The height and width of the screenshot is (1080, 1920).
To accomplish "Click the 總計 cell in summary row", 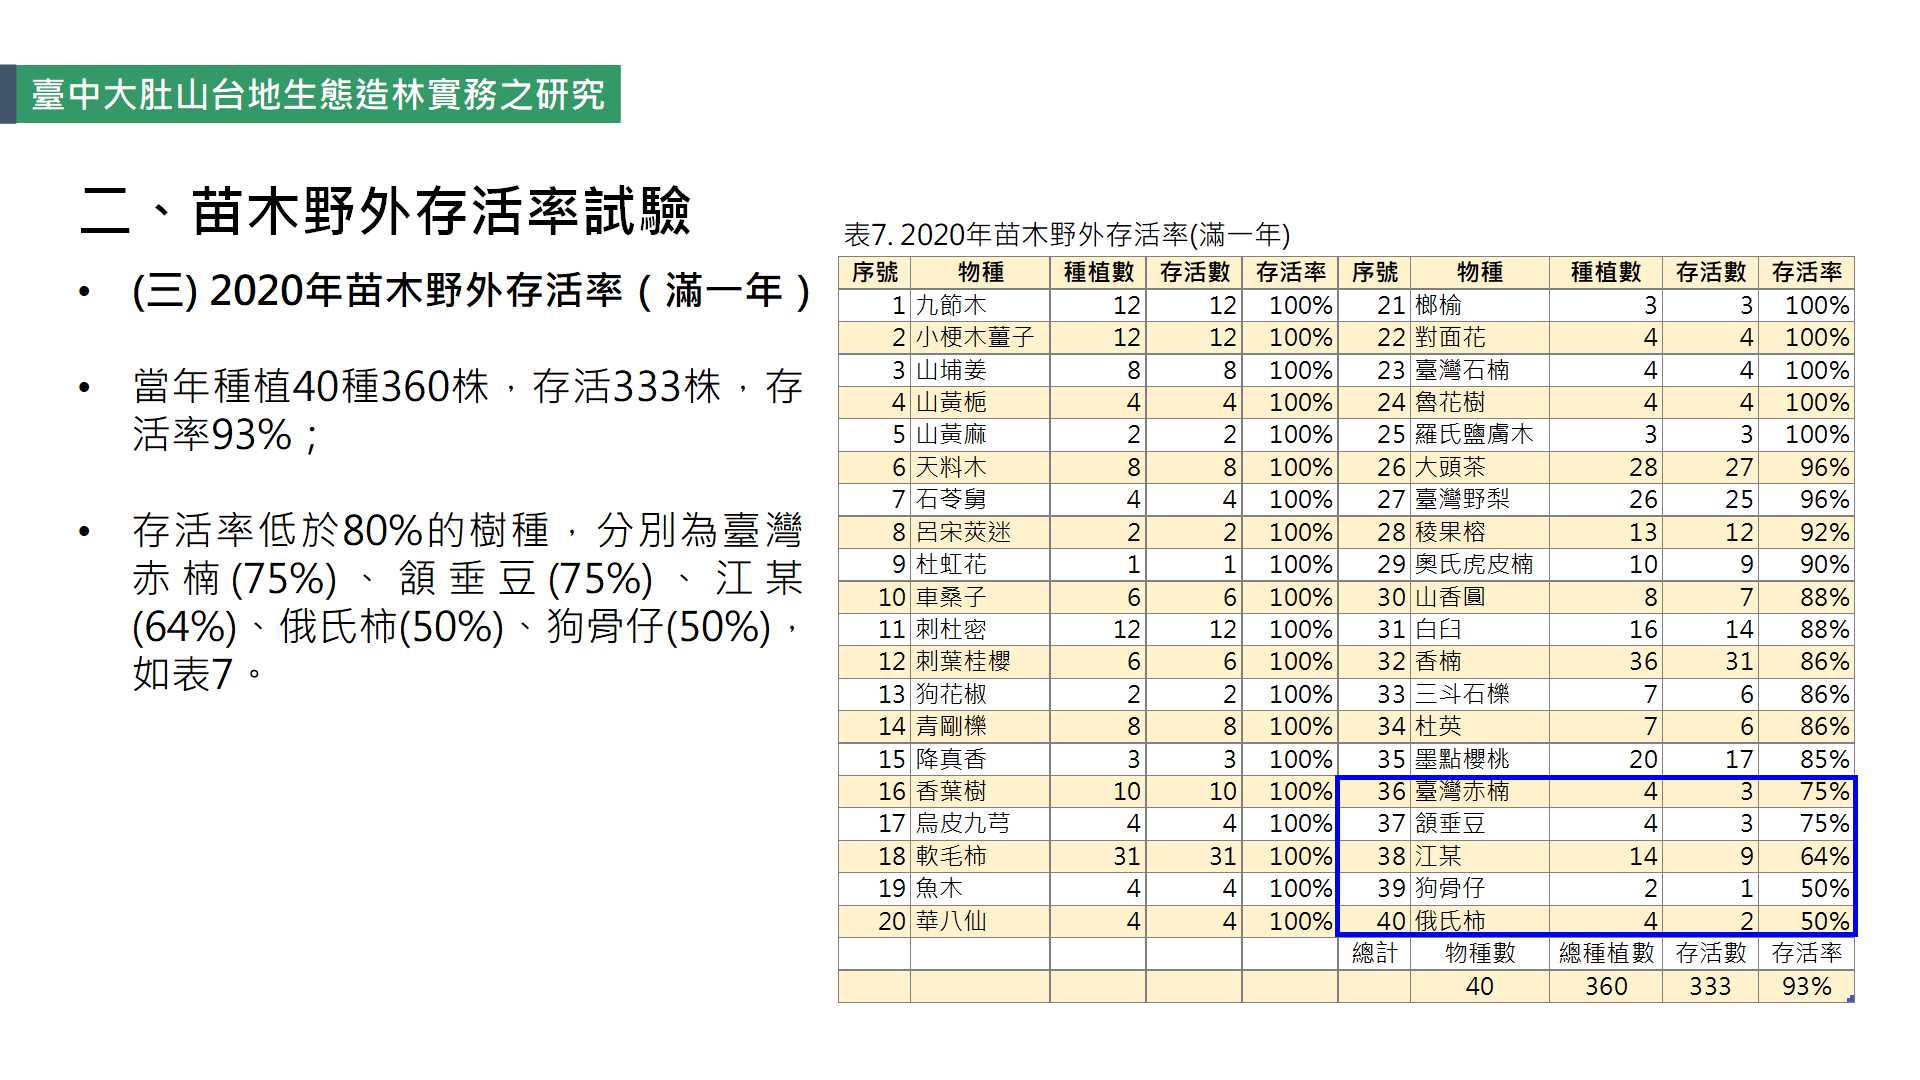I will (x=1374, y=953).
